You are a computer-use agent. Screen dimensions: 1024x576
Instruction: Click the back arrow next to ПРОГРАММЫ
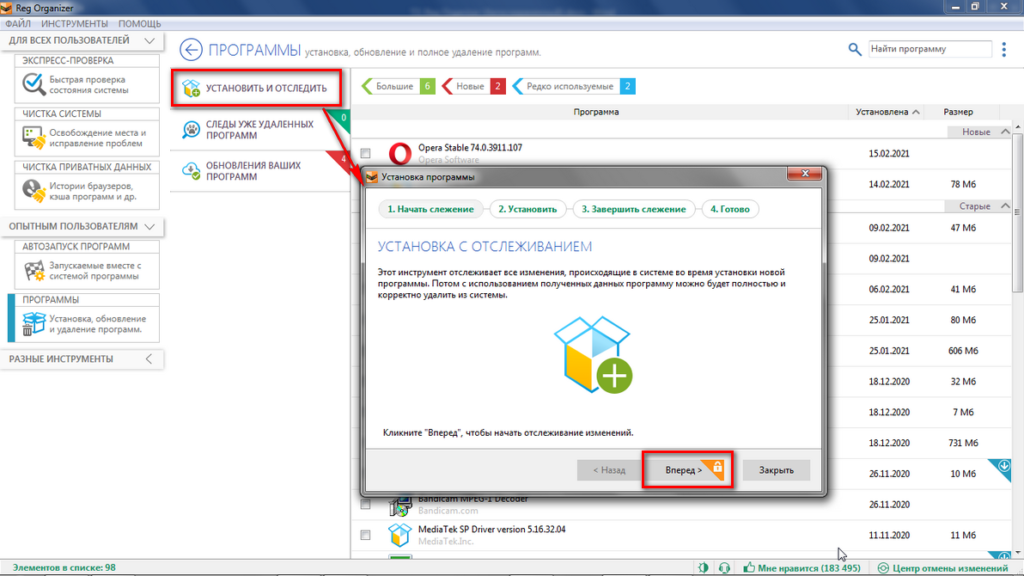point(191,50)
